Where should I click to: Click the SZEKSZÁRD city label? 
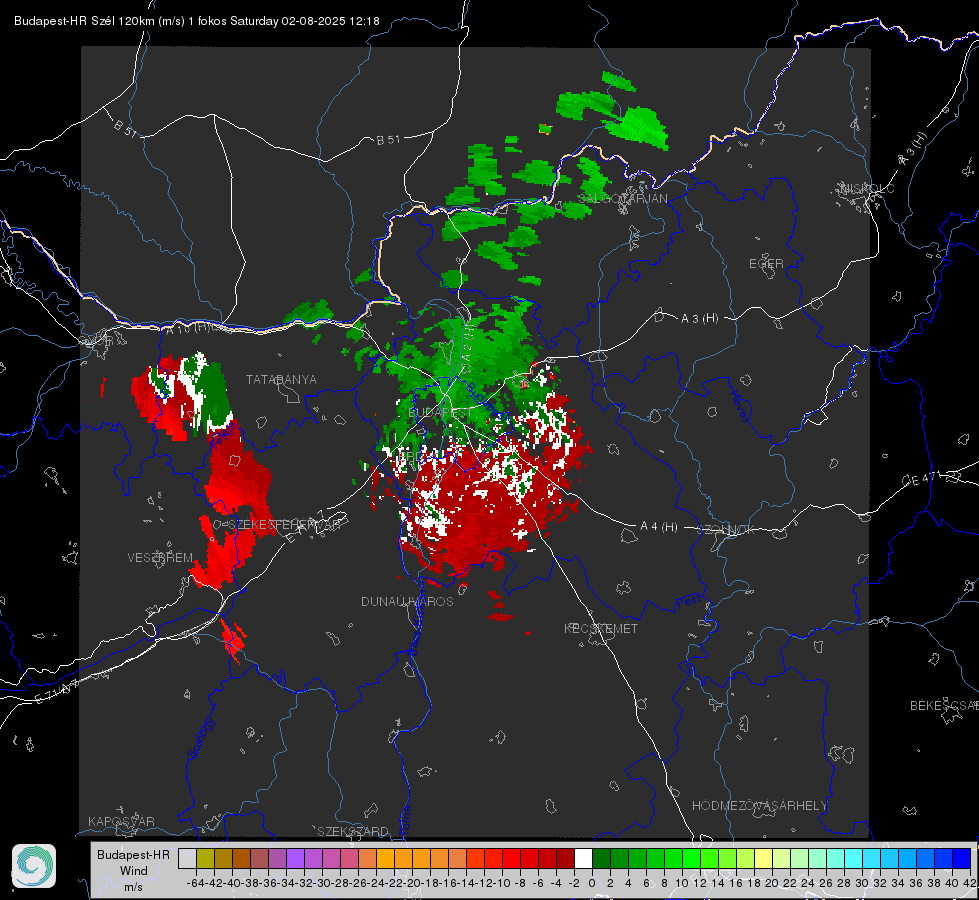[x=353, y=831]
